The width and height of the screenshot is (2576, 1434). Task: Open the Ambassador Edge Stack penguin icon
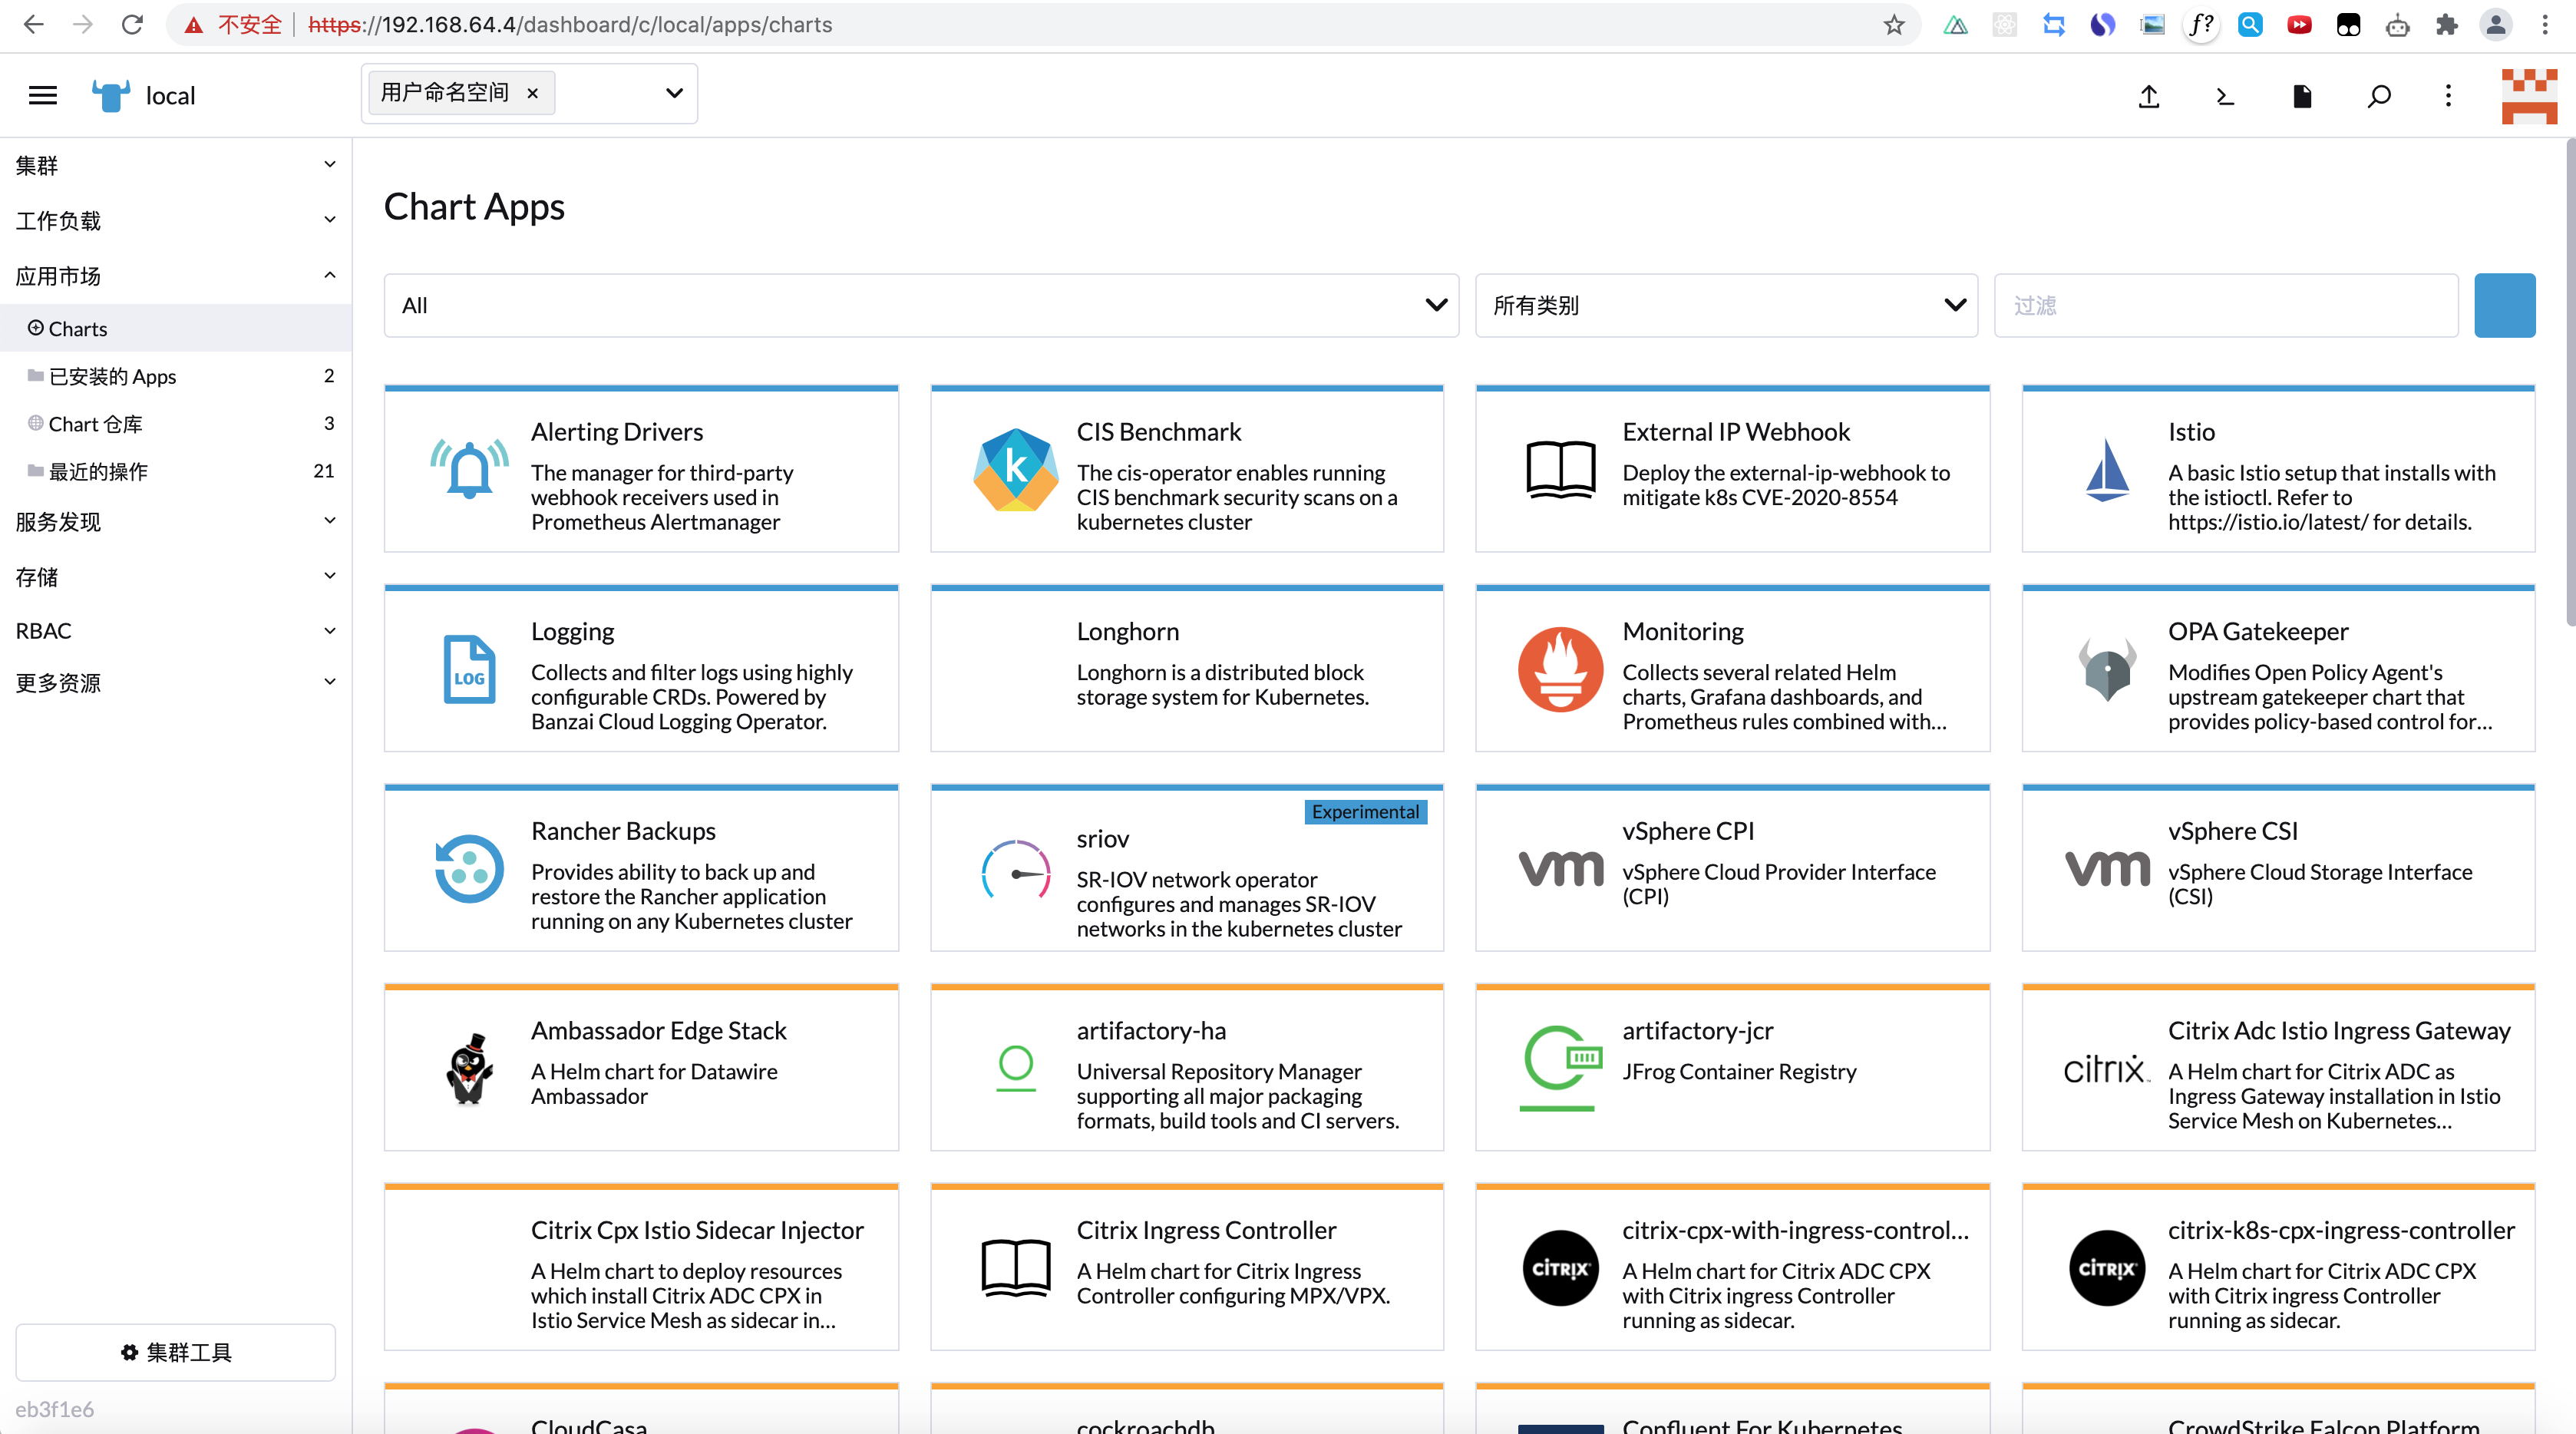(469, 1068)
